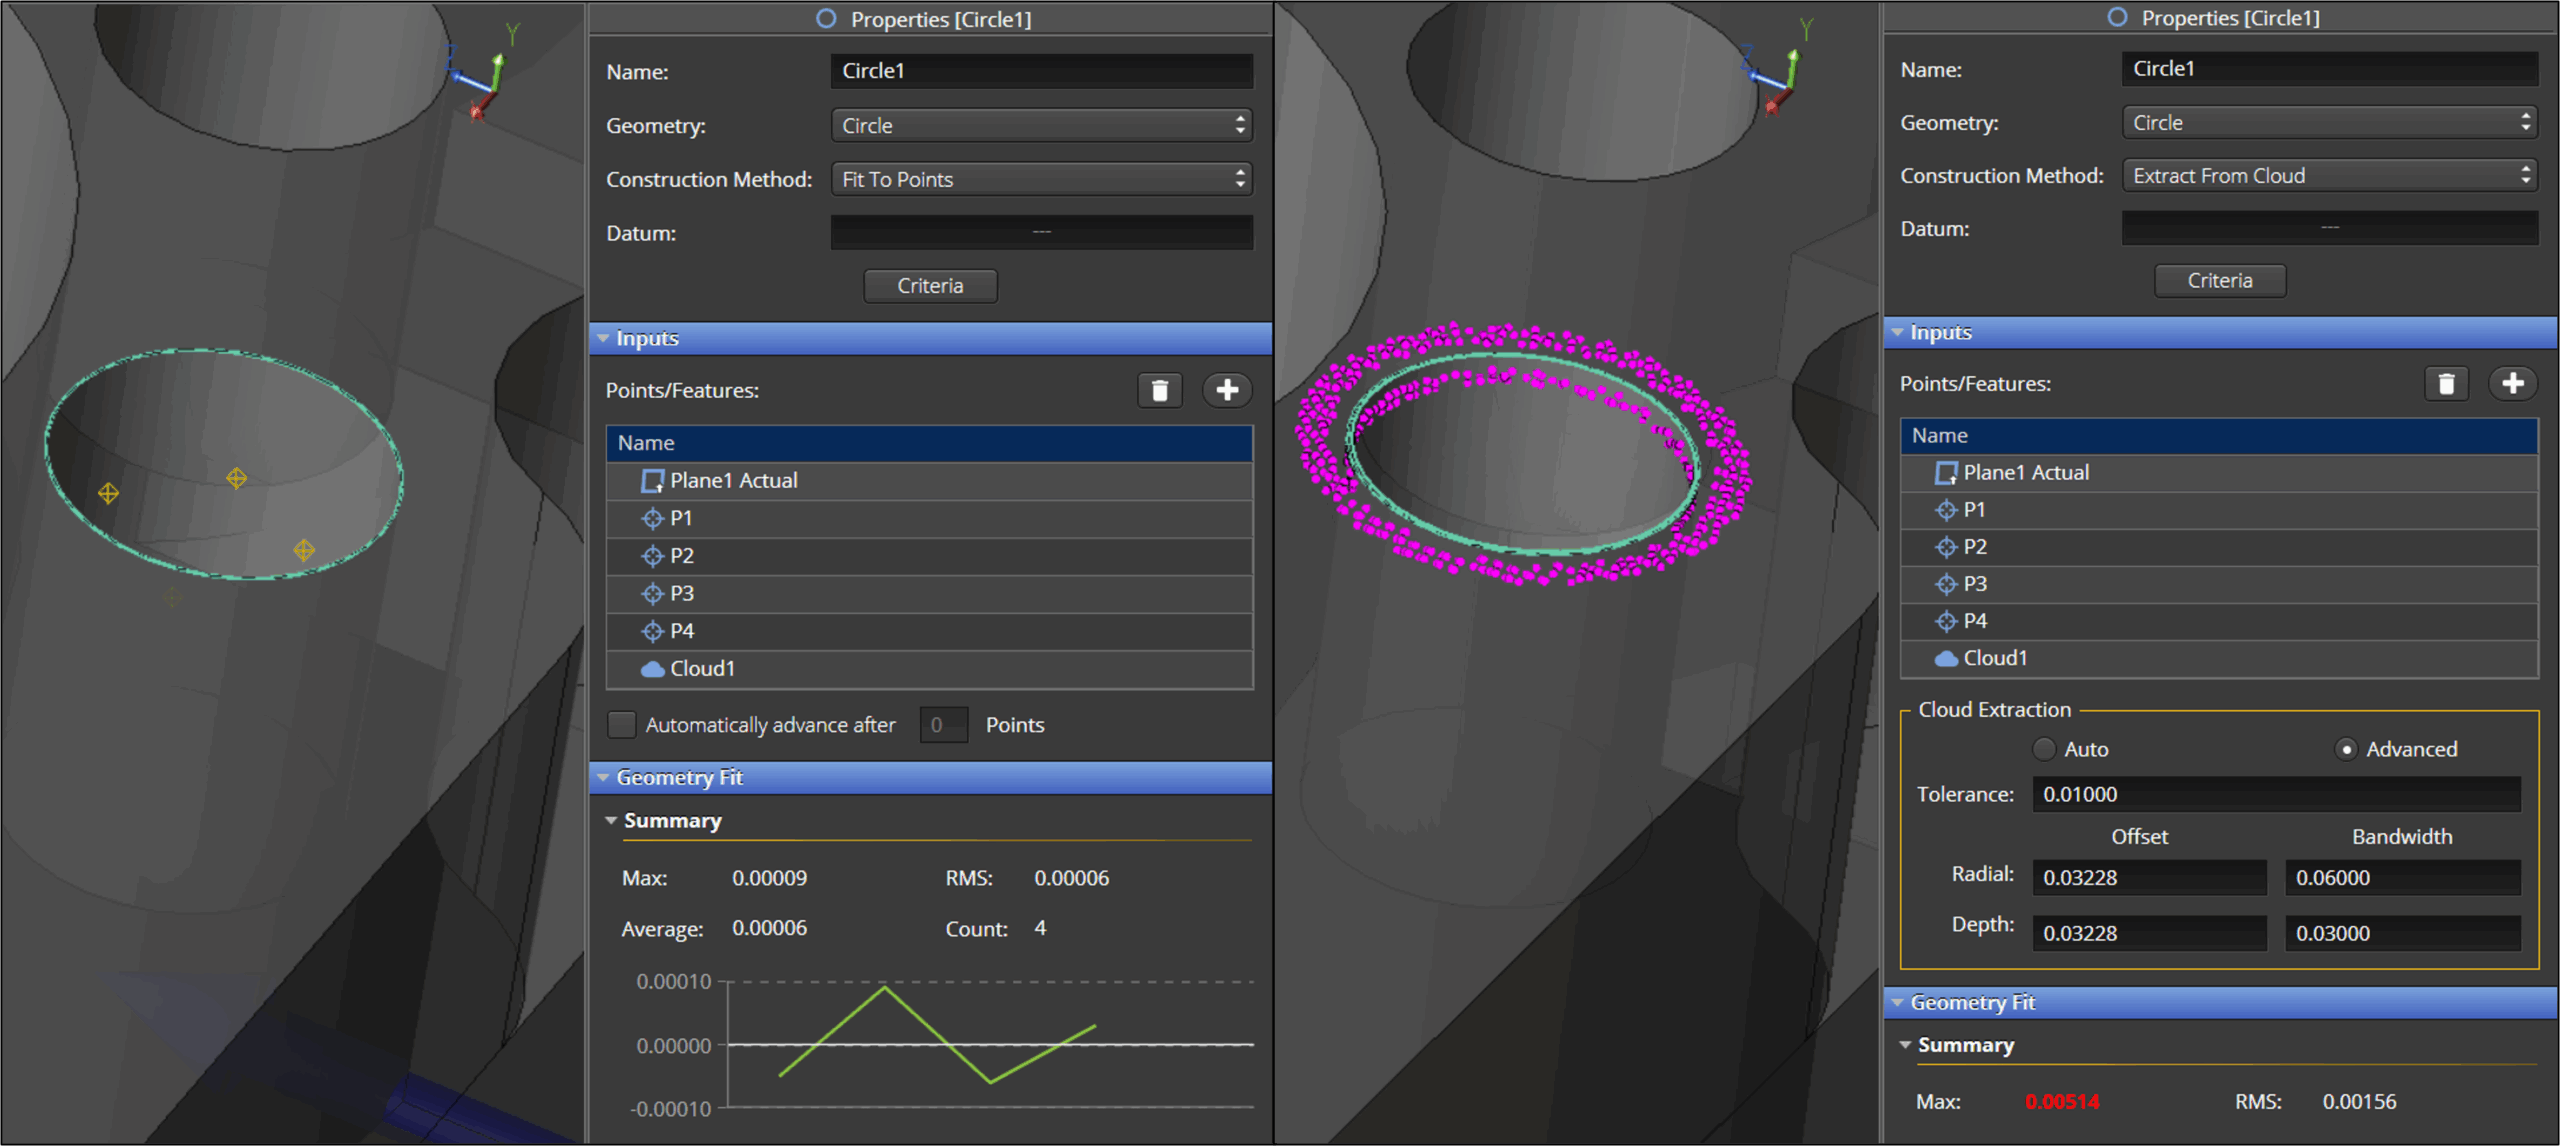This screenshot has width=2560, height=1146.
Task: Collapse the left Inputs section header
Action: [x=604, y=338]
